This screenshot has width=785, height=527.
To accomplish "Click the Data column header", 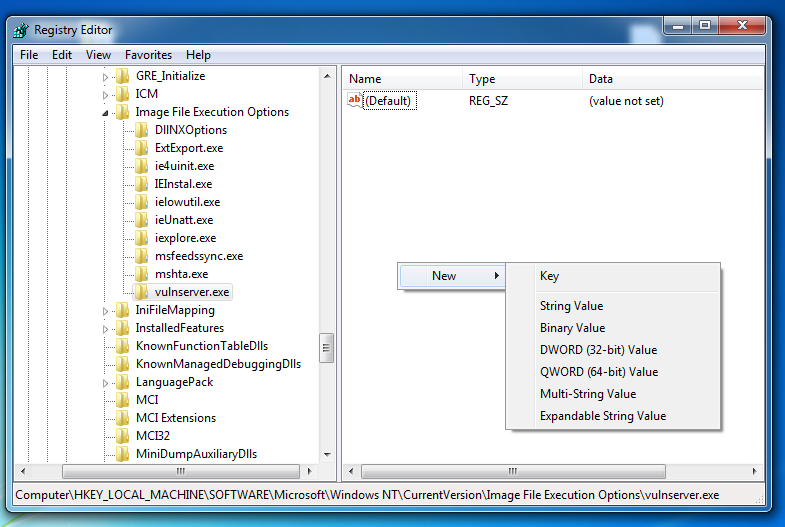I will [673, 79].
